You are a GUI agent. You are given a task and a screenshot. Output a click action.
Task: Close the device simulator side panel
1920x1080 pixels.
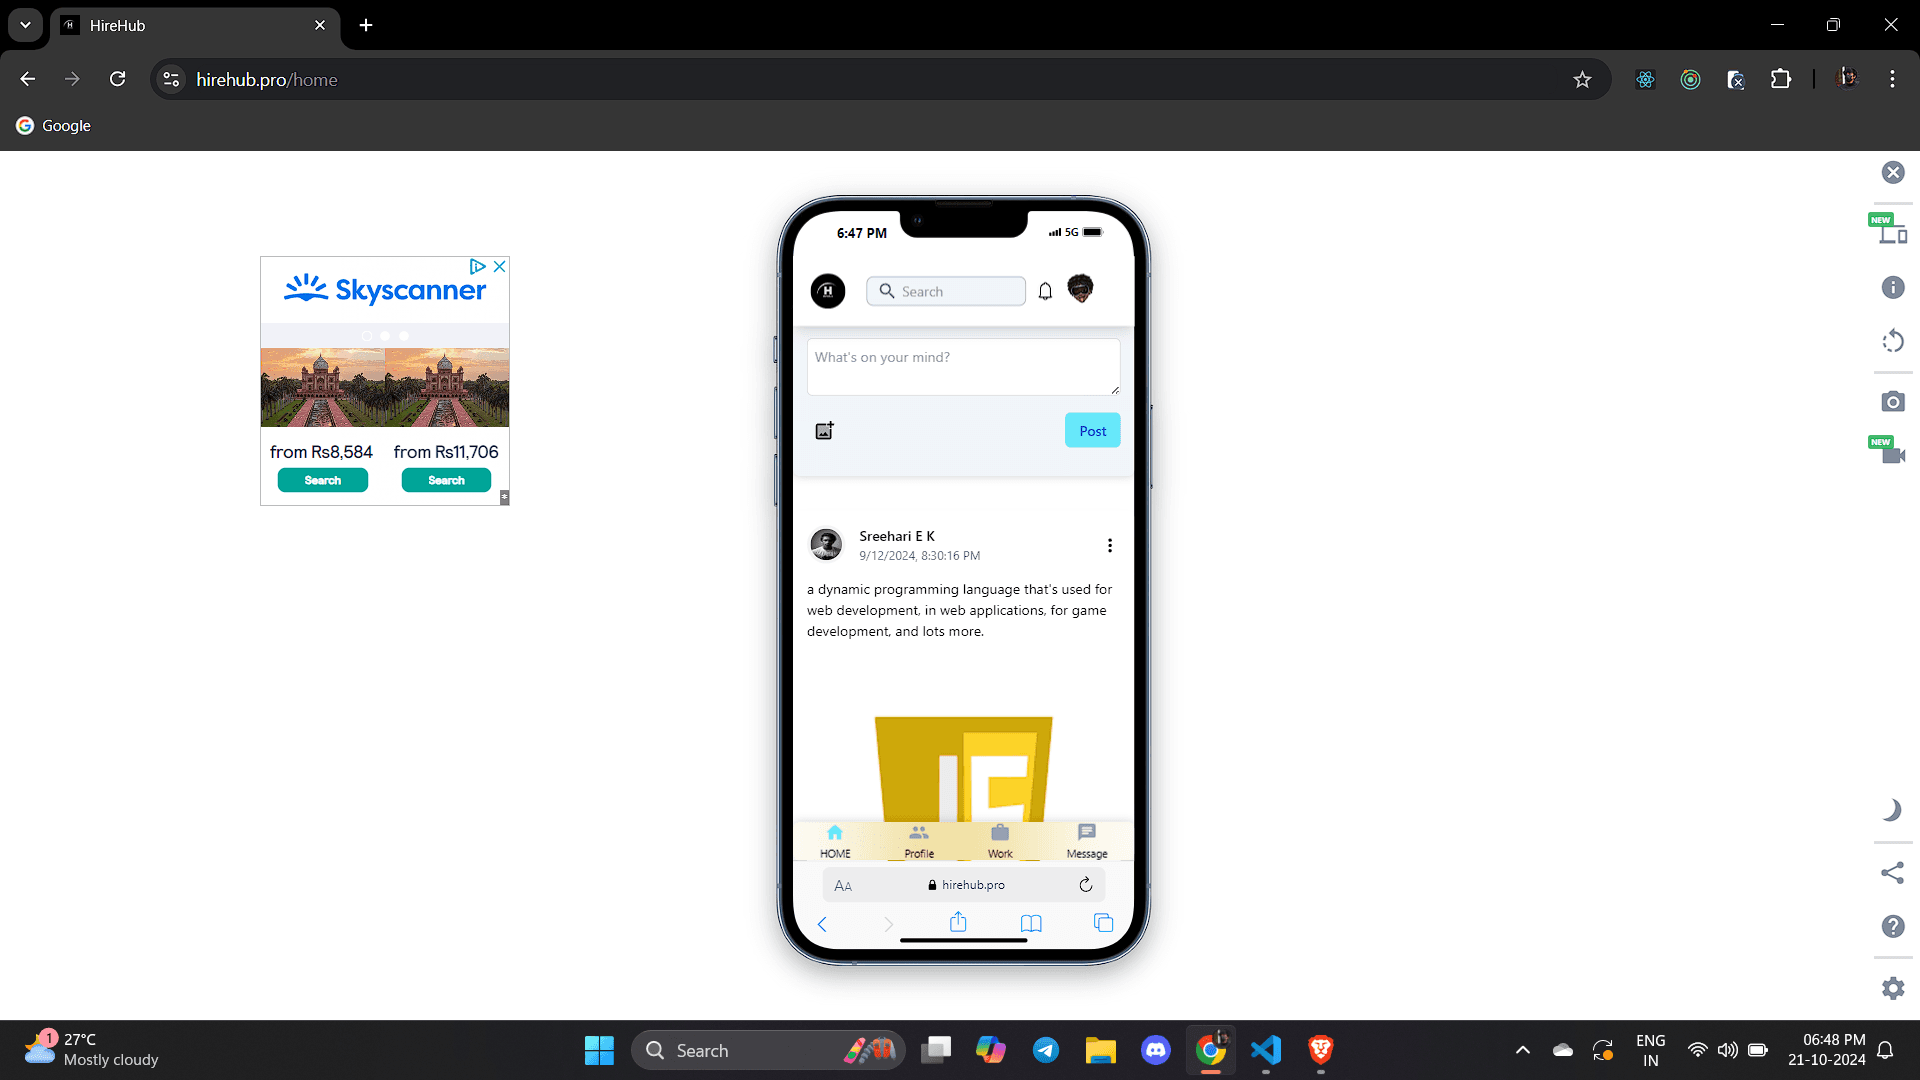click(x=1893, y=173)
